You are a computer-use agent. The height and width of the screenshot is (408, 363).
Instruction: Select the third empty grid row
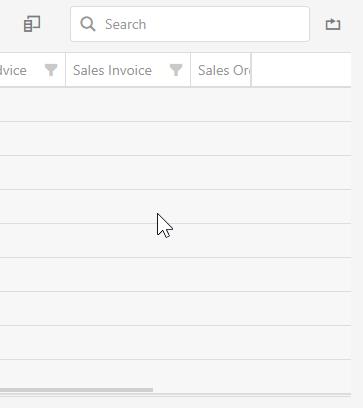click(175, 173)
